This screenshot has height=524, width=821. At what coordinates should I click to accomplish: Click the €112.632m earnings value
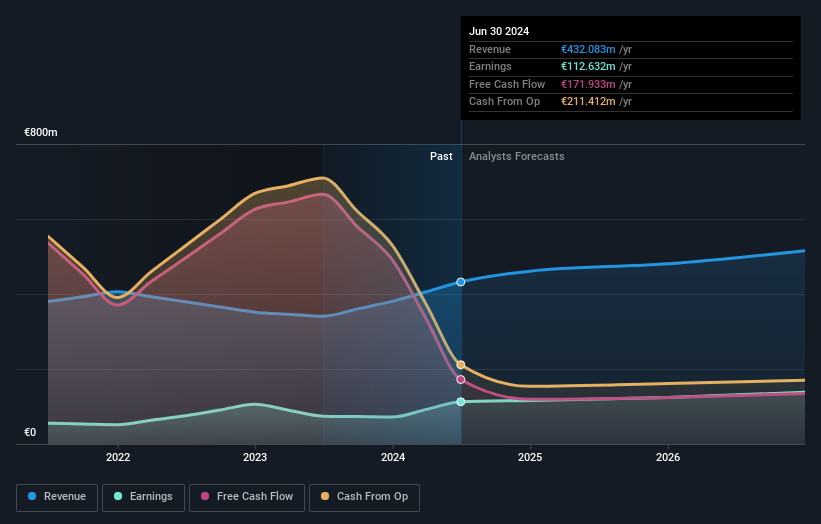[588, 66]
